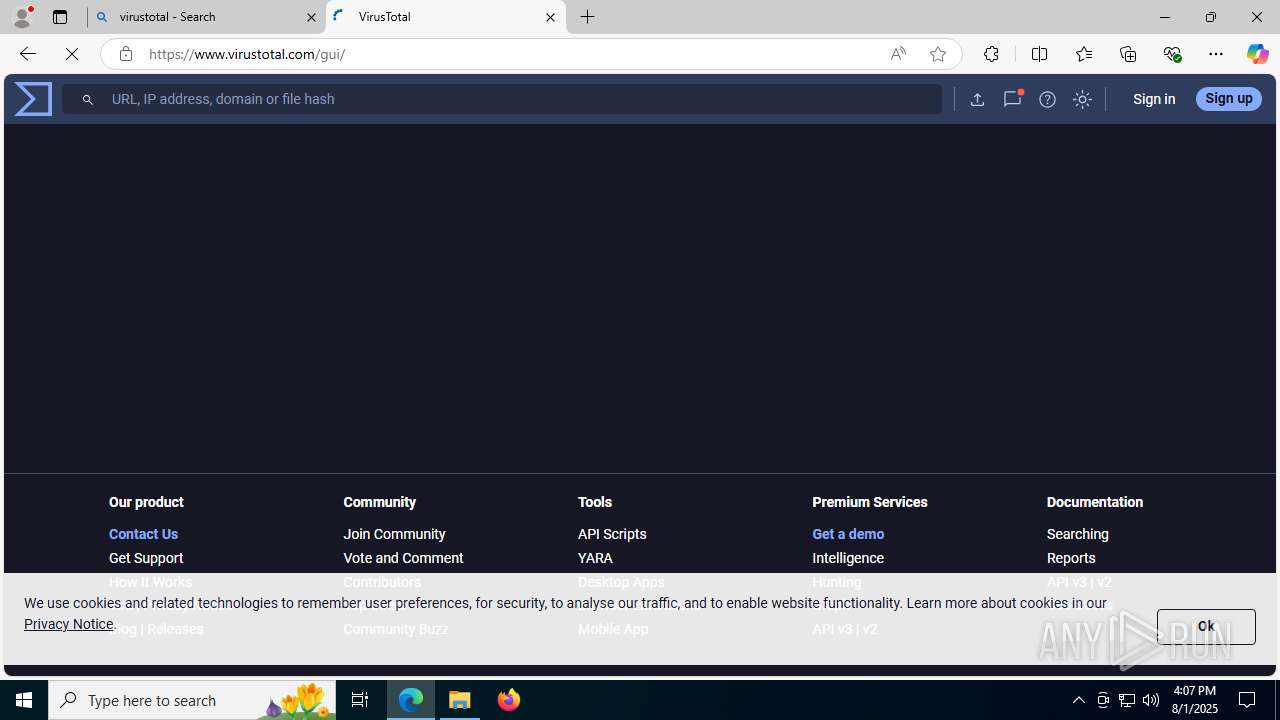Click the search magnifier icon in VirusTotal bar

pyautogui.click(x=88, y=99)
